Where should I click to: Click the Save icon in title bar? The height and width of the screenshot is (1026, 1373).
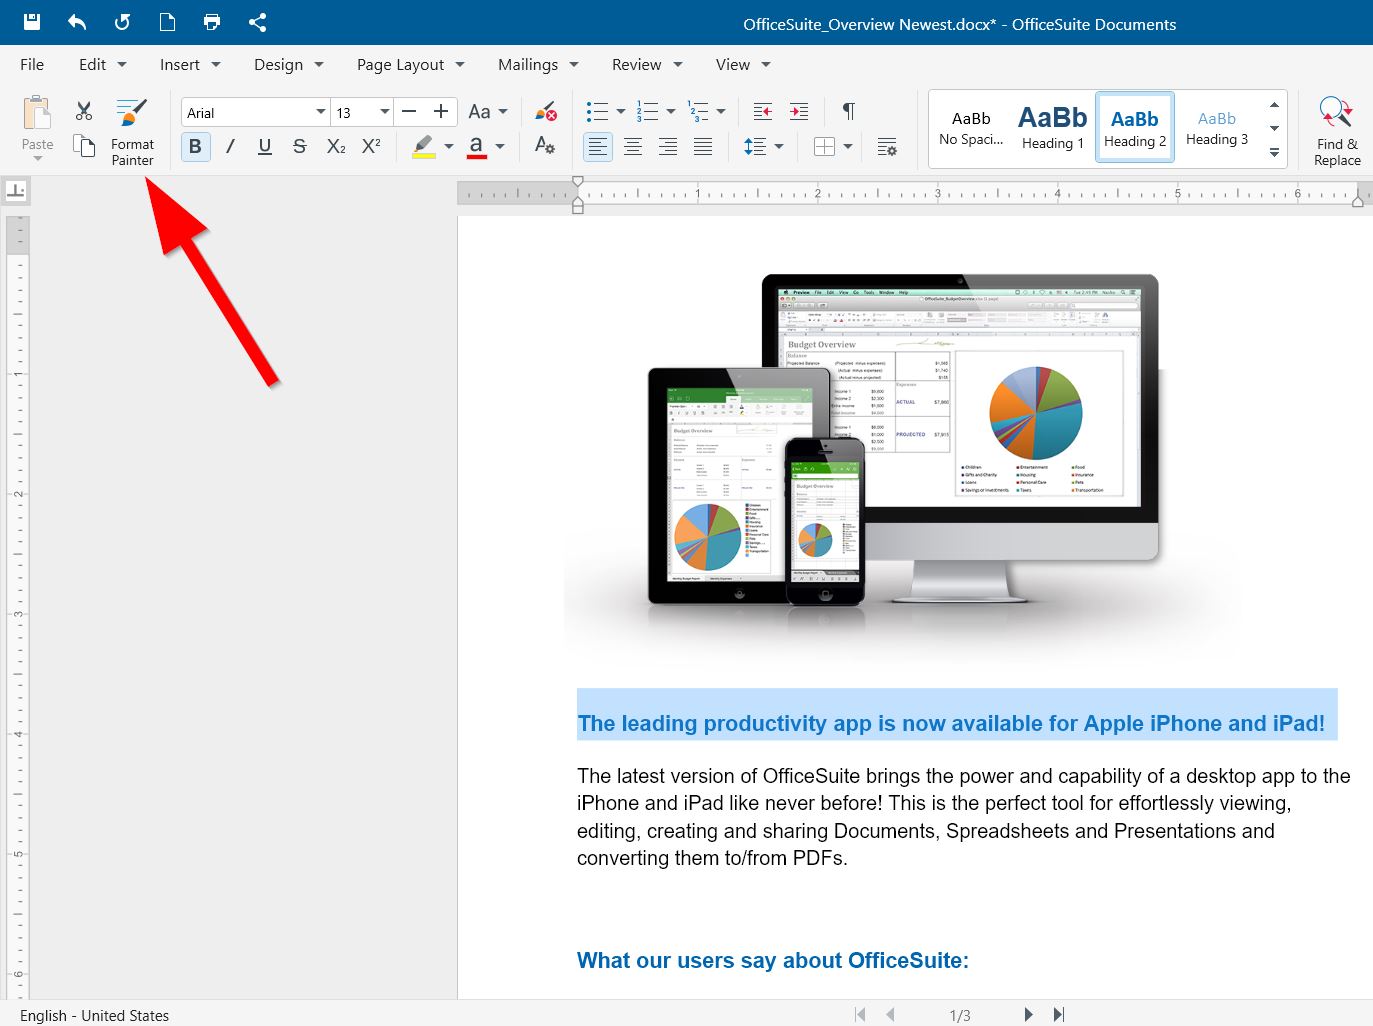32,22
